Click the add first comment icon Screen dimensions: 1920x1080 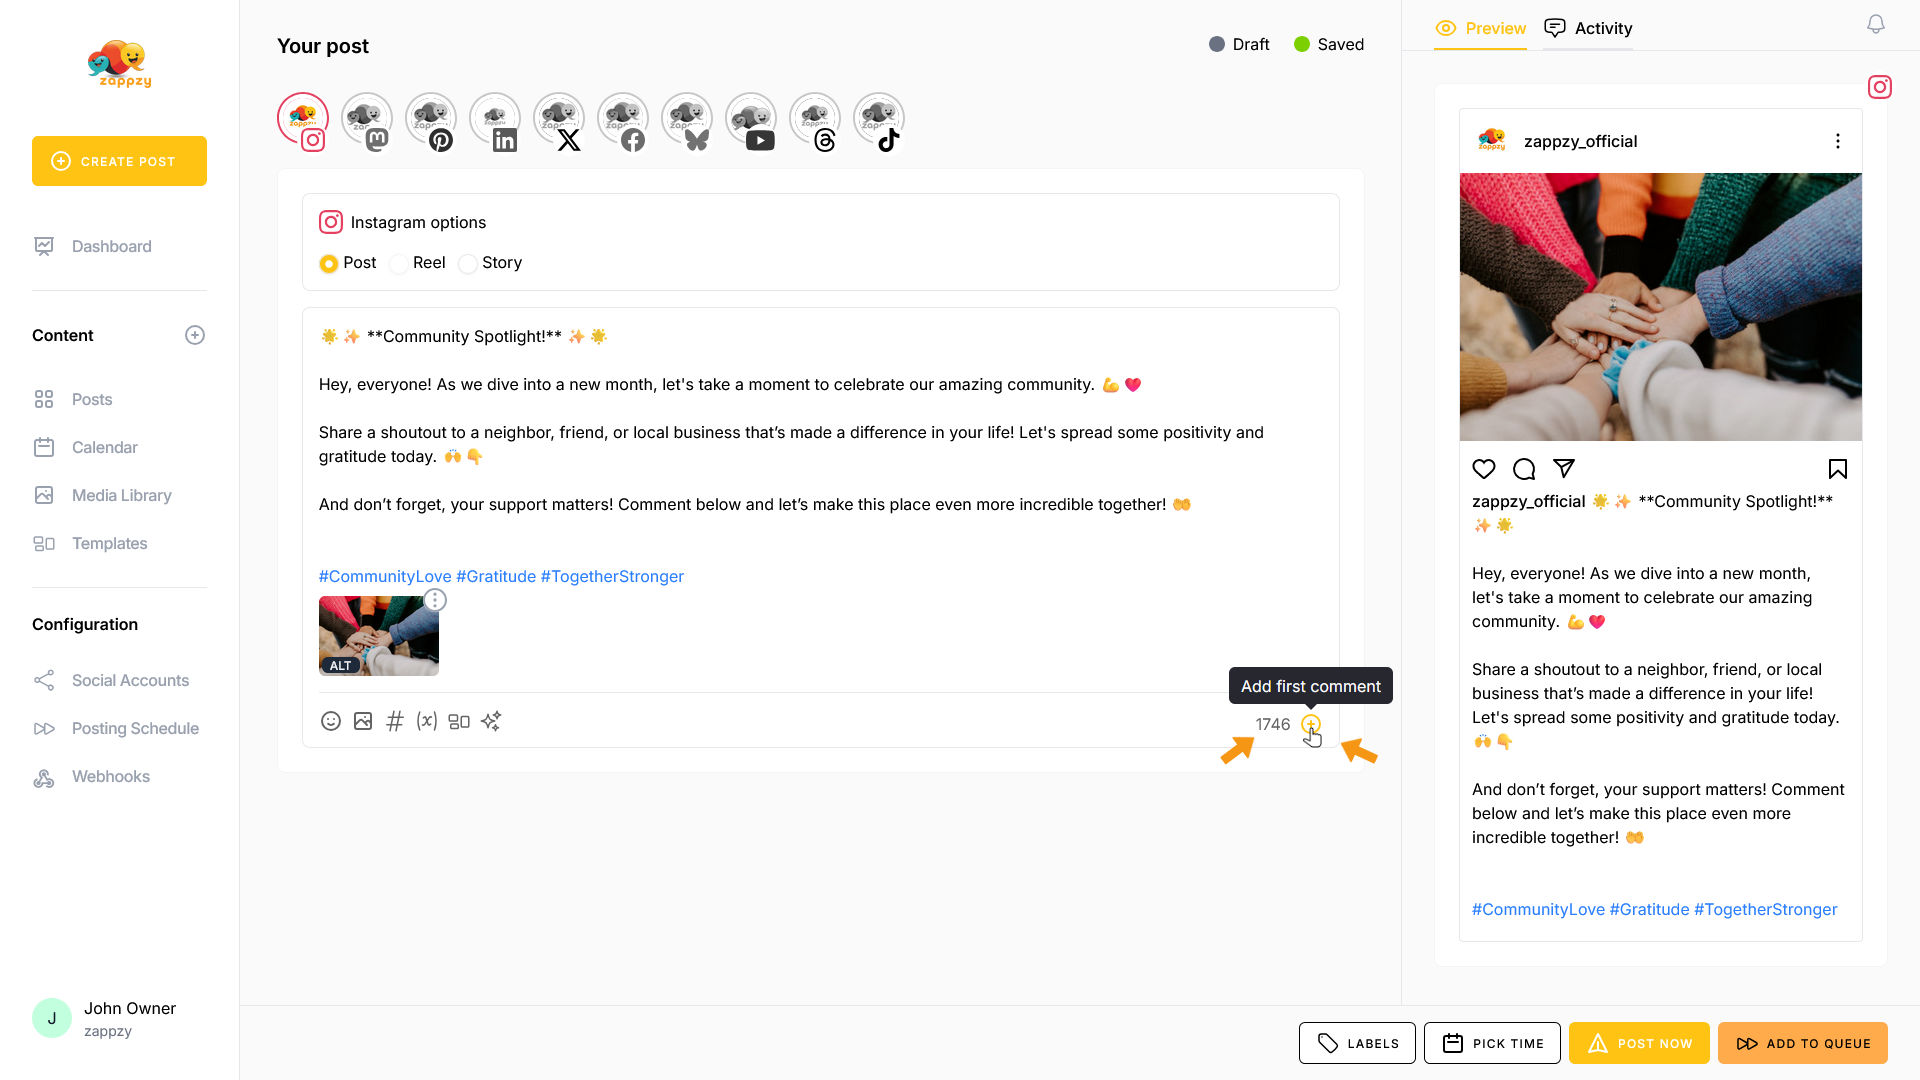(x=1310, y=724)
